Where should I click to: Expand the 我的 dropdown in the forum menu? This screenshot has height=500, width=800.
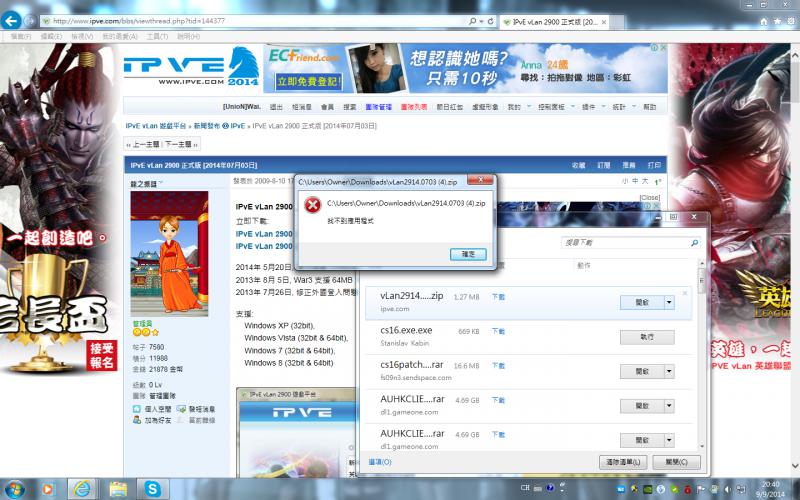(x=529, y=107)
